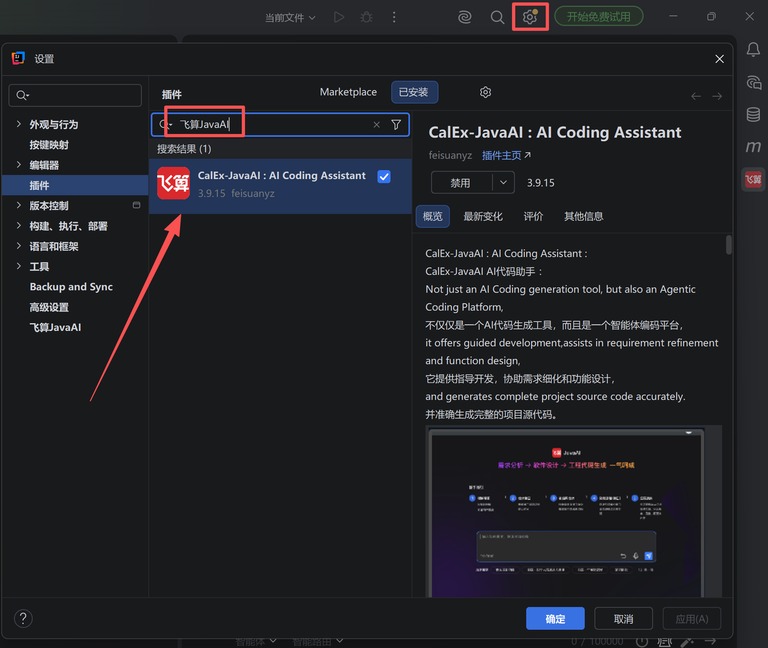Open IDE settings gear in the title bar
Viewport: 768px width, 648px height.
pos(529,17)
